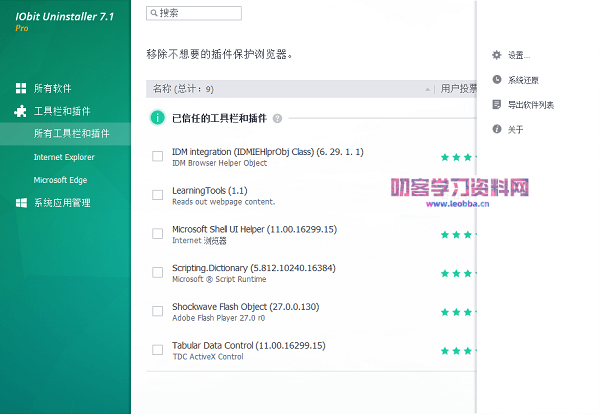The height and width of the screenshot is (414, 600).
Task: Click the 搜索 search input field
Action: click(194, 13)
